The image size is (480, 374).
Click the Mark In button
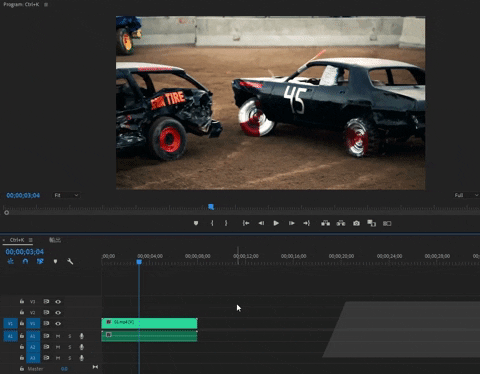click(212, 223)
